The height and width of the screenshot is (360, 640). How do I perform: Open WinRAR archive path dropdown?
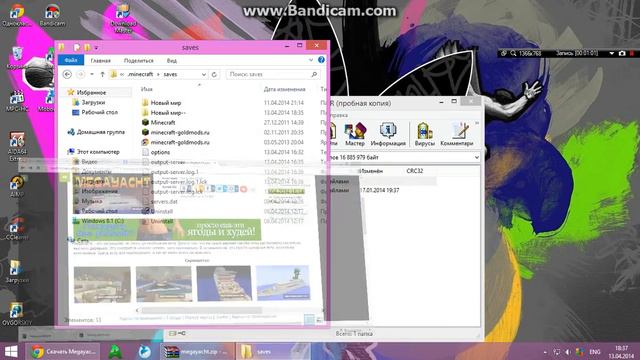[476, 157]
